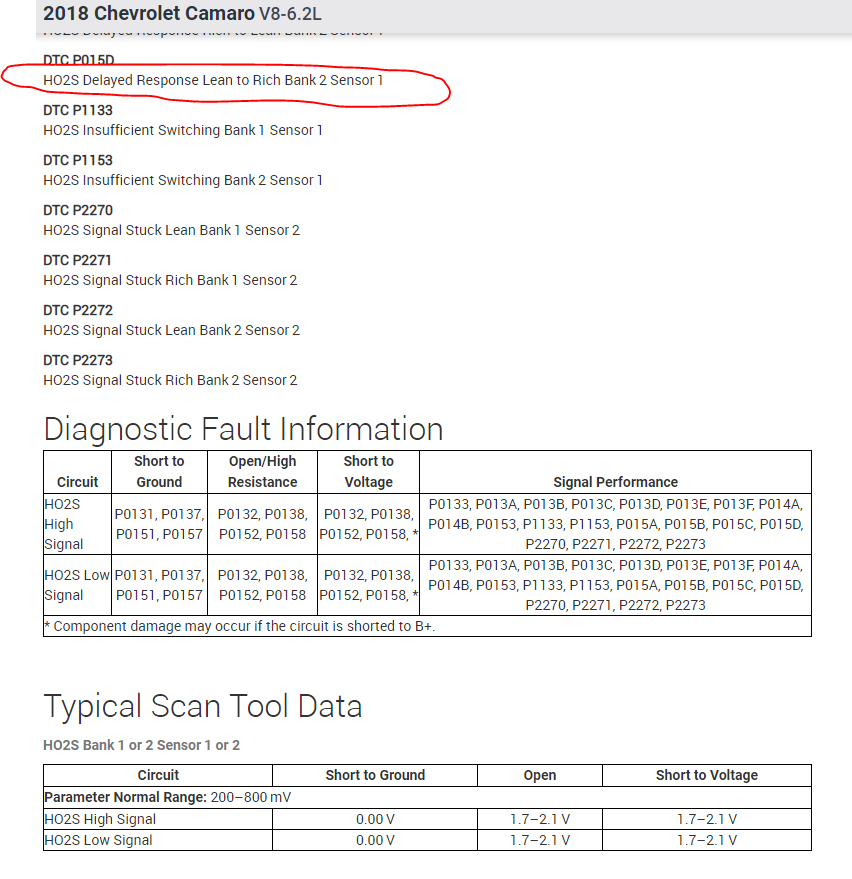Click the Open 1.7–2.1 V value for HO2S Low Signal

click(x=540, y=840)
